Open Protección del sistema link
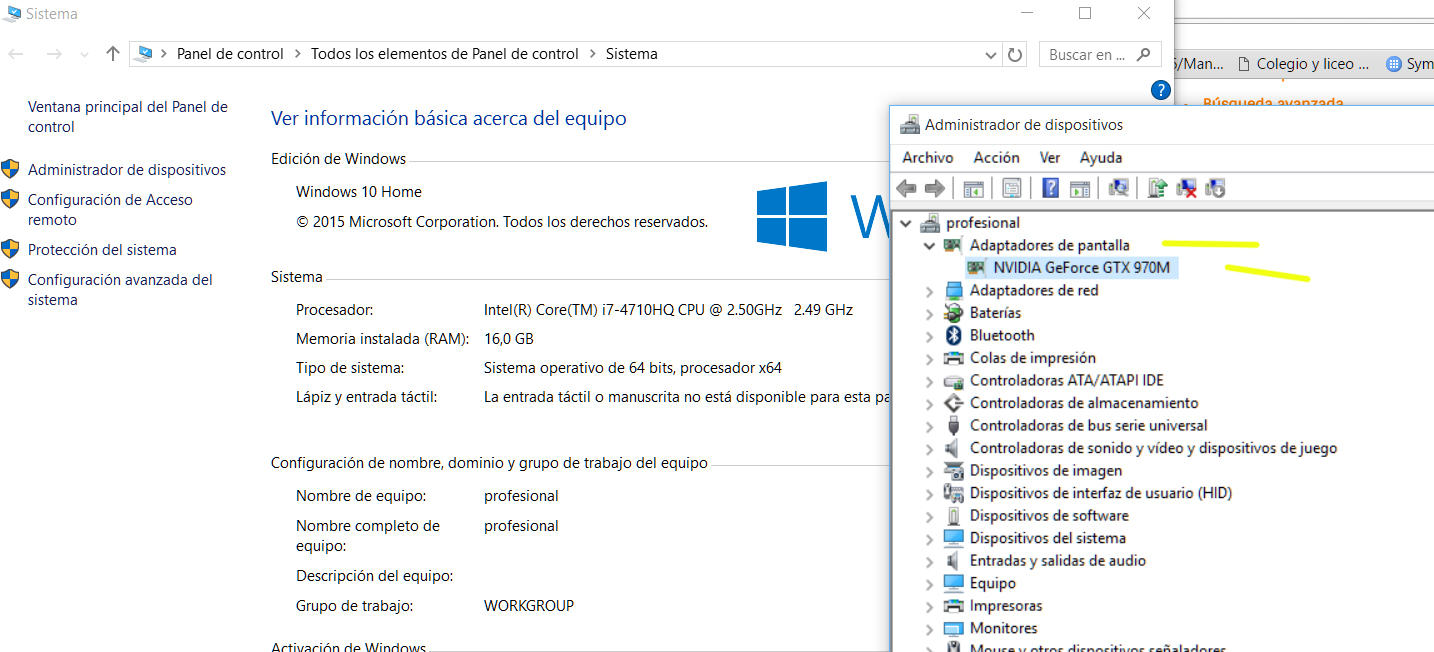 click(102, 250)
